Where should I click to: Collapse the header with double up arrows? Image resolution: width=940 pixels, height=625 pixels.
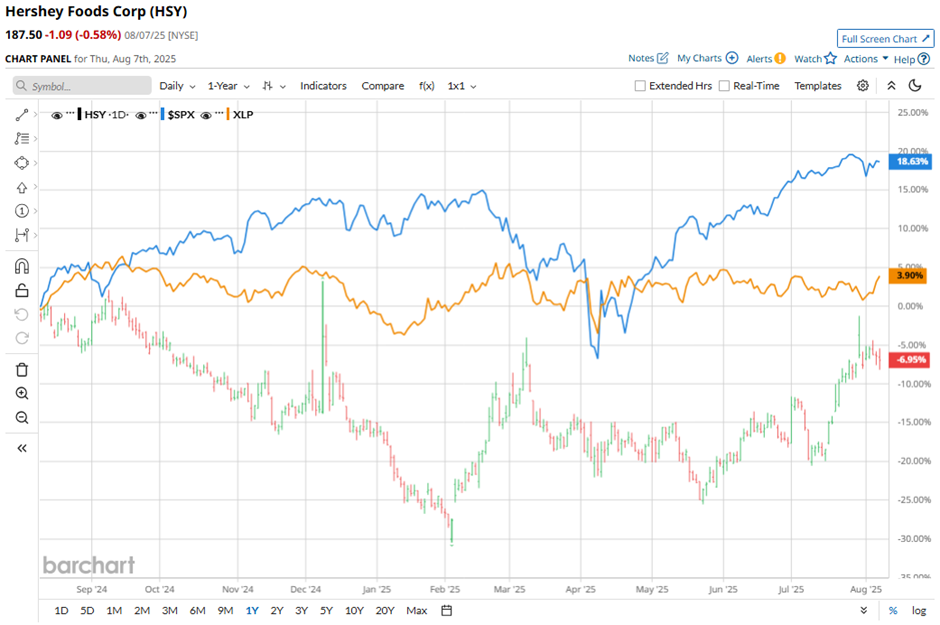(891, 86)
